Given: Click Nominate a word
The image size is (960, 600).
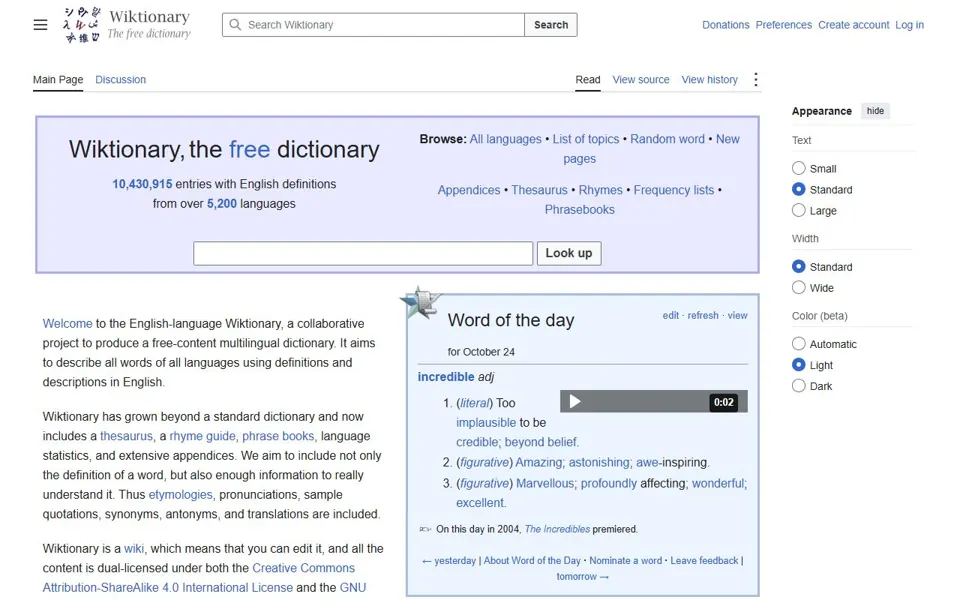Looking at the screenshot, I should click(x=626, y=561).
